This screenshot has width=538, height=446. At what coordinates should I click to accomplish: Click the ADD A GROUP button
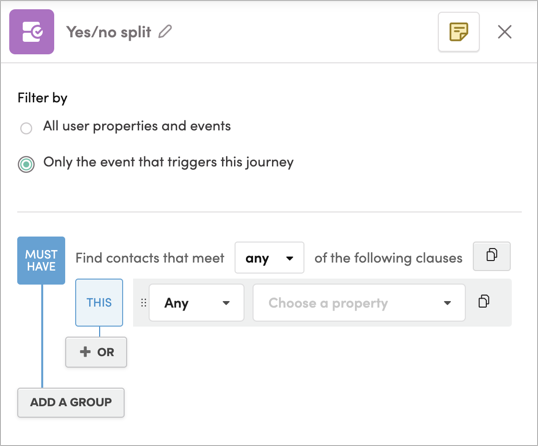(71, 402)
